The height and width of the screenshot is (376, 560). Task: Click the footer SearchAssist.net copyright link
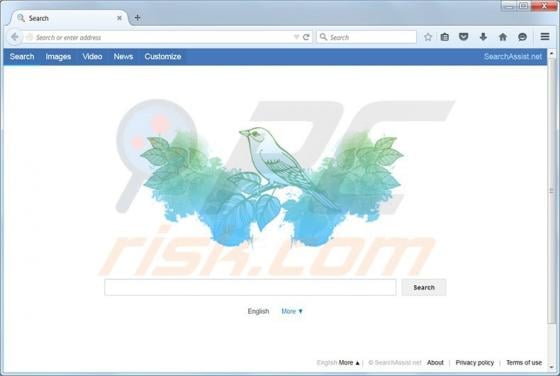tap(395, 363)
